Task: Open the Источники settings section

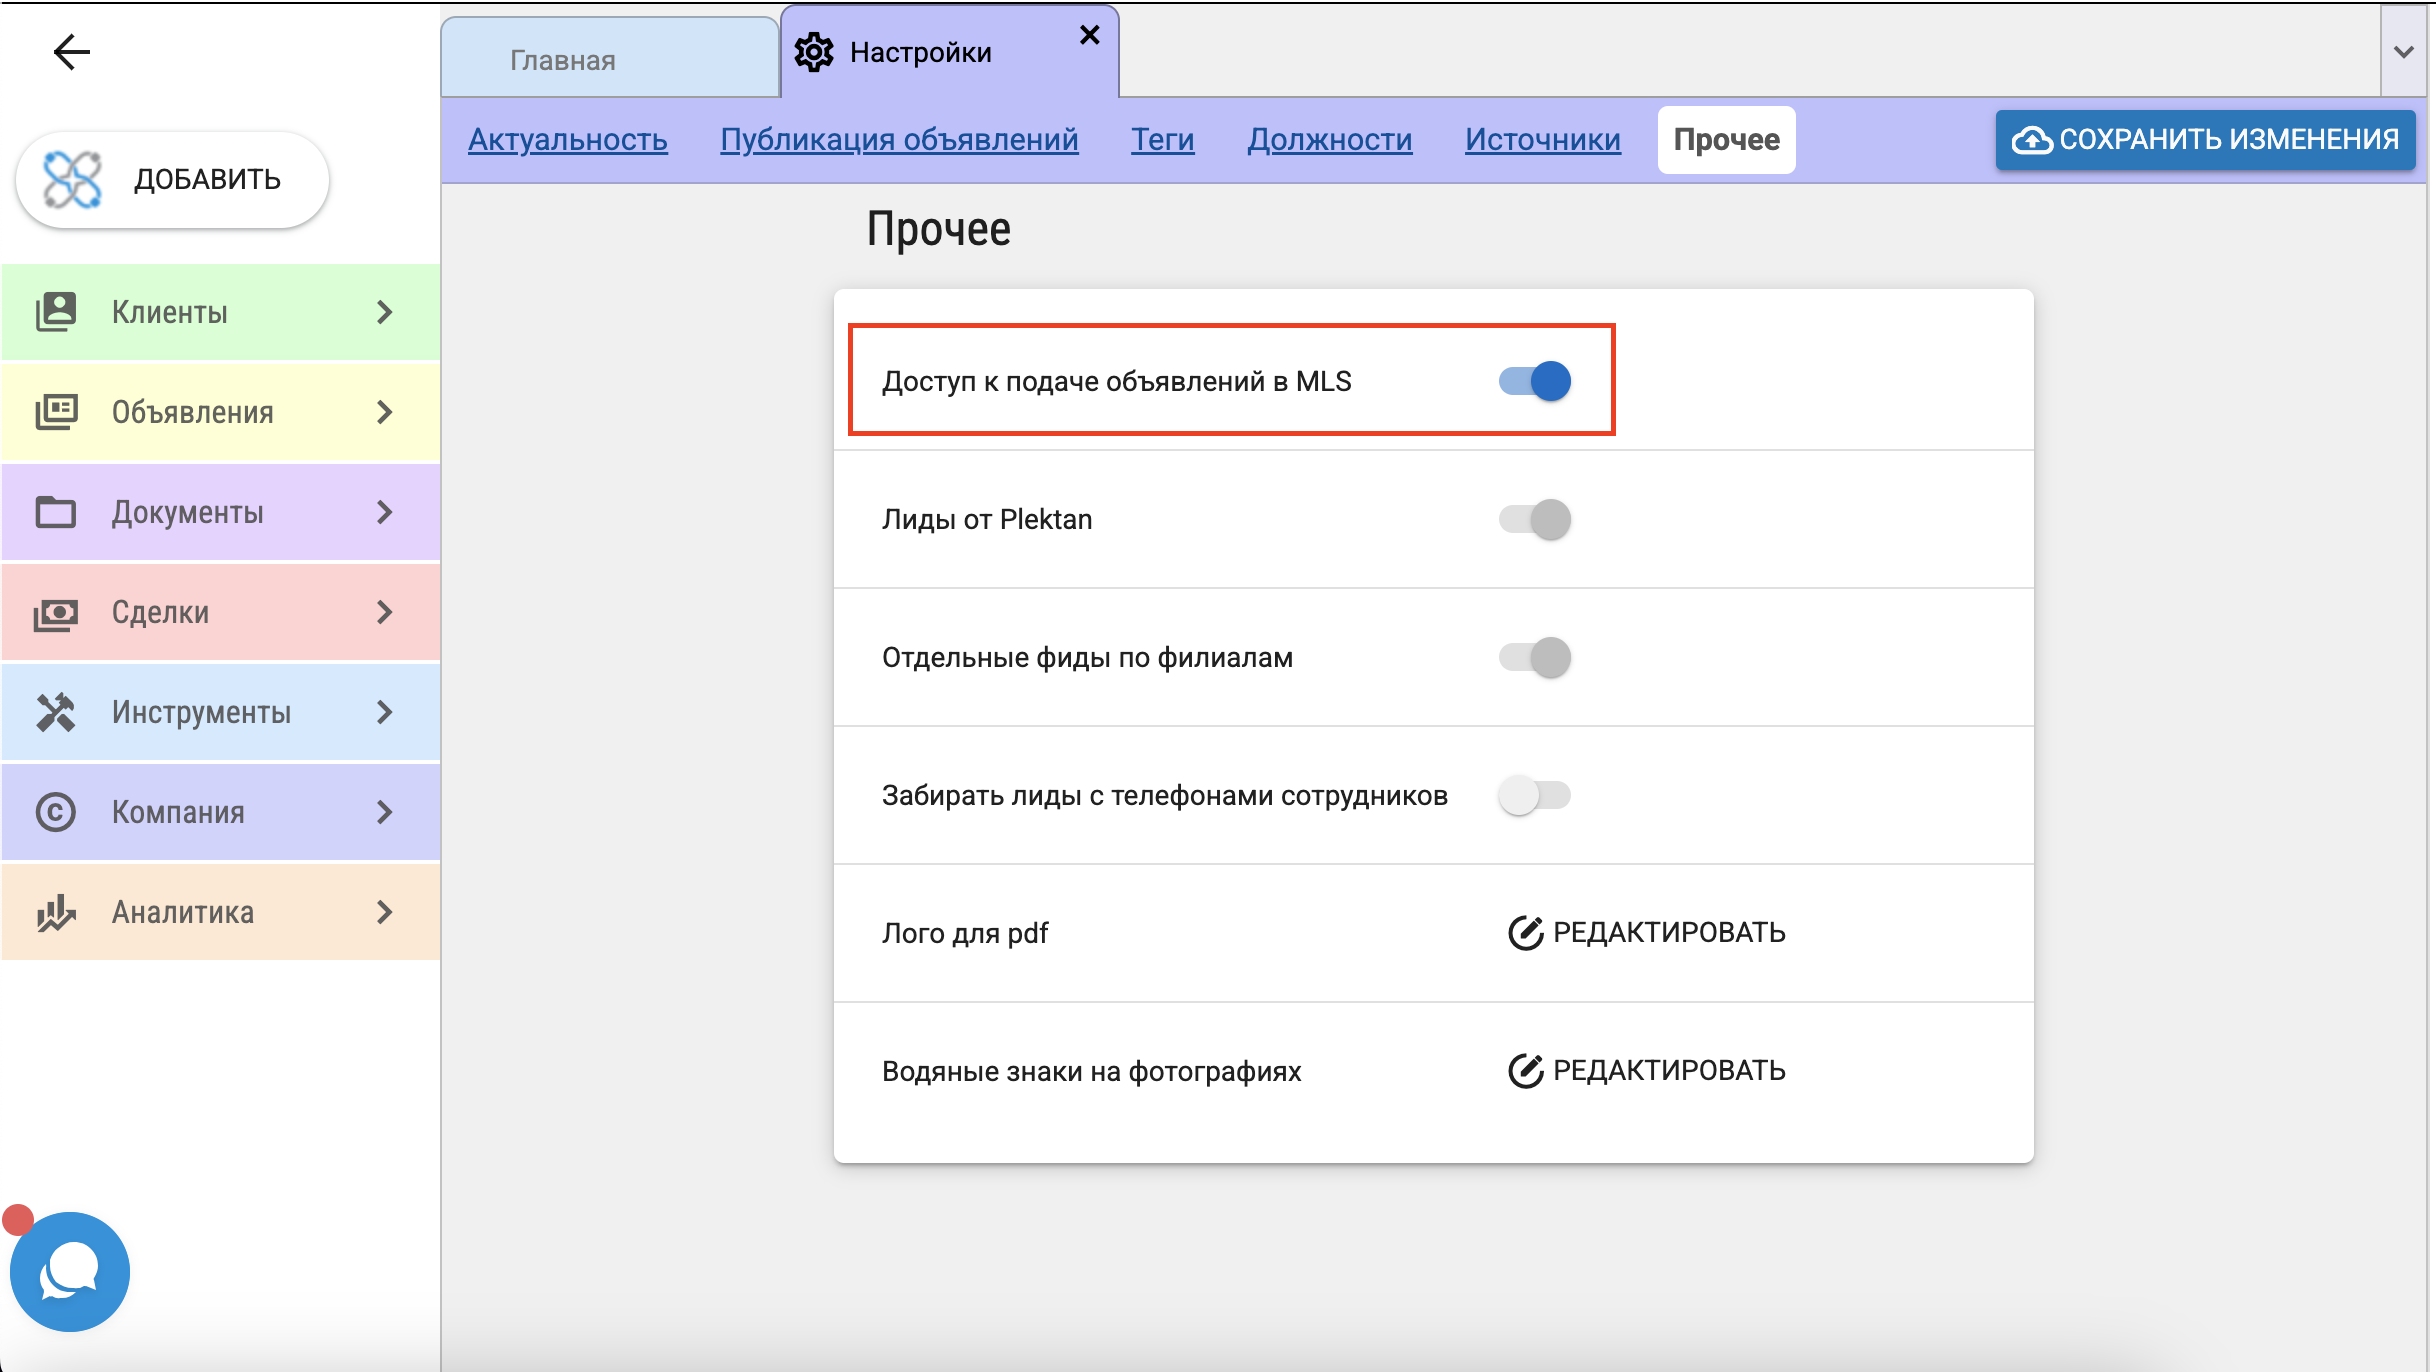Action: click(x=1543, y=140)
